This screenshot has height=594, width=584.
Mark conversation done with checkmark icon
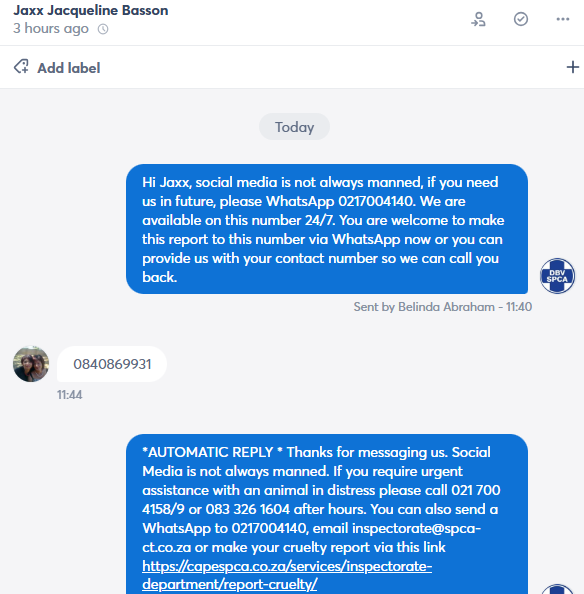pos(521,19)
